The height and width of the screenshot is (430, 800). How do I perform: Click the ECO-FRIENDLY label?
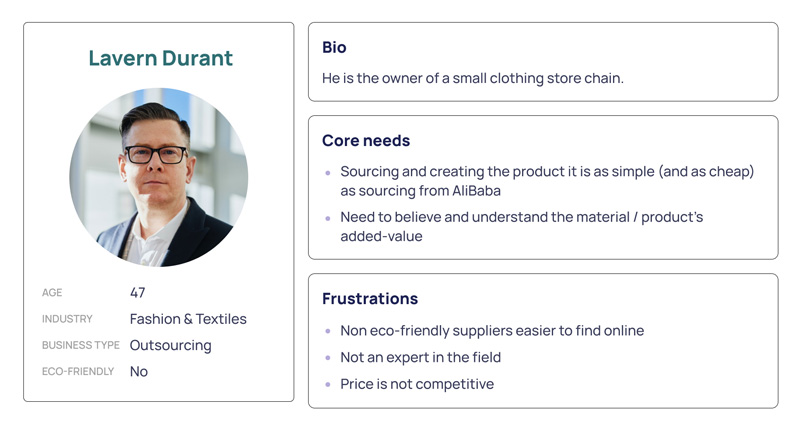(x=78, y=371)
